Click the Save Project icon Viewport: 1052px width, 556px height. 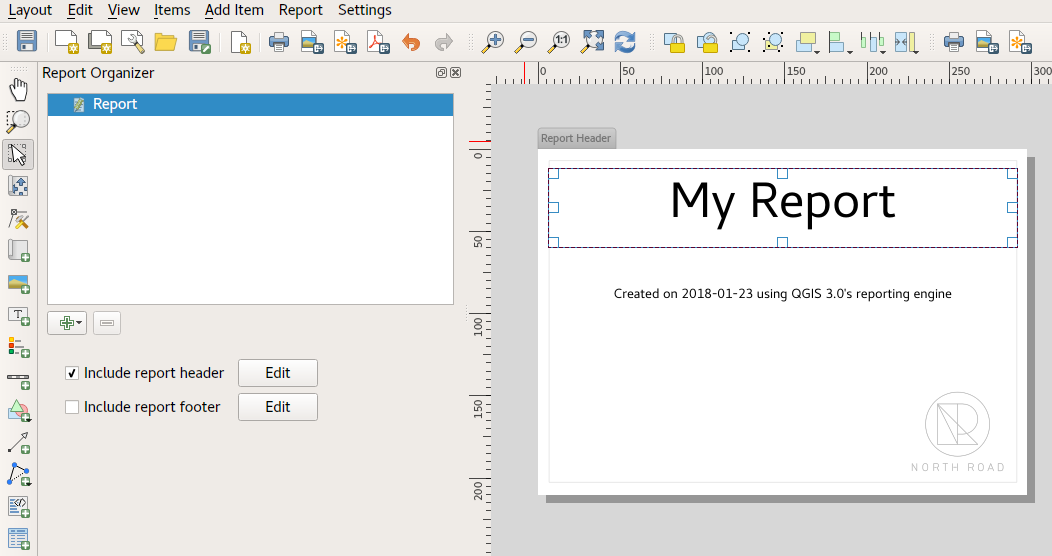pos(27,42)
